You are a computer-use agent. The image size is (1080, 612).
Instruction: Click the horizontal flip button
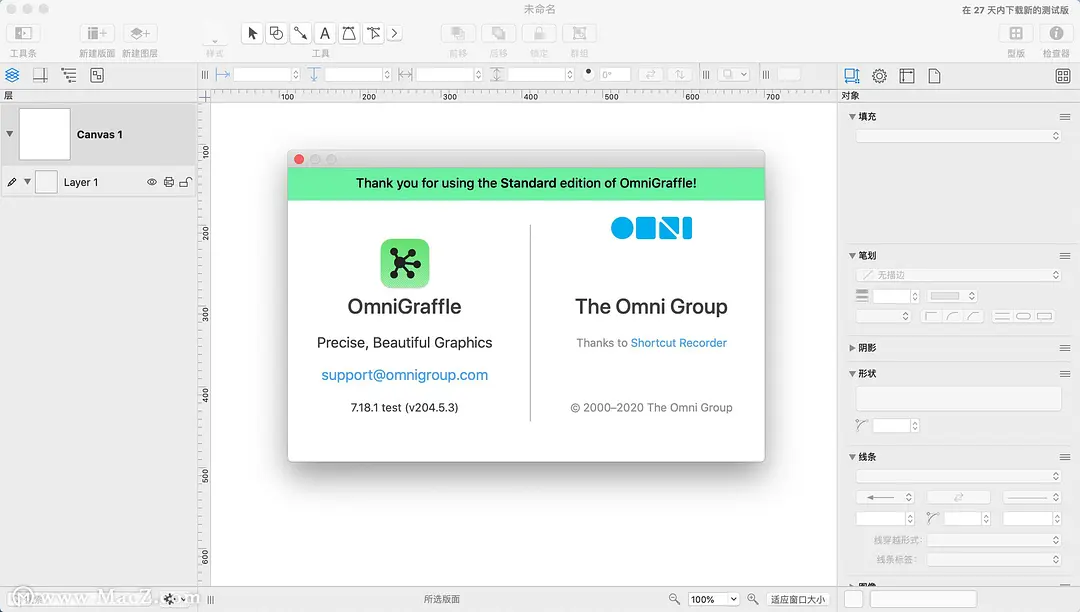click(x=650, y=74)
